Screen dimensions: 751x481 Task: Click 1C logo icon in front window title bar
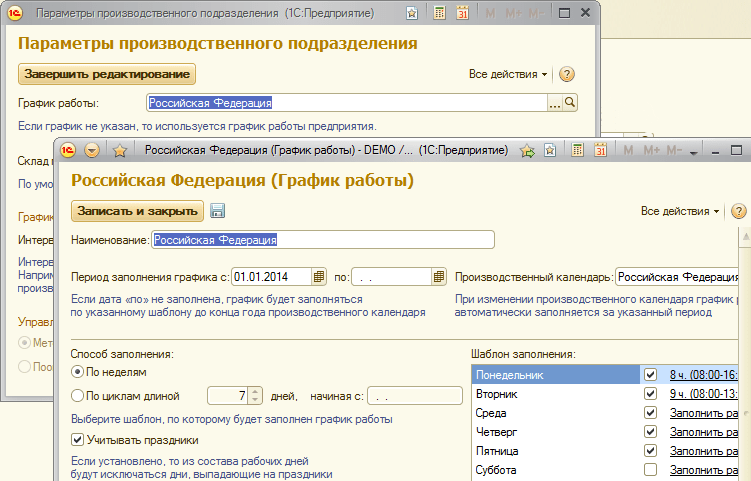click(x=68, y=150)
